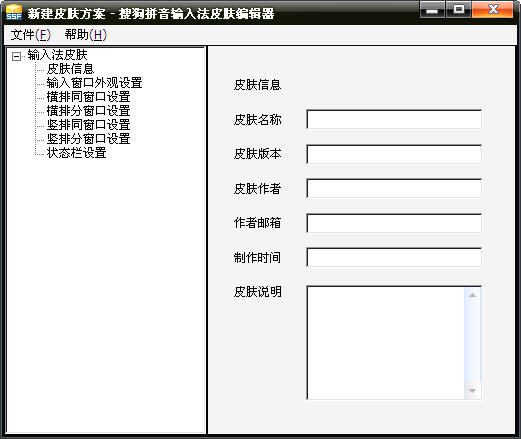This screenshot has width=521, height=439.
Task: Select 输入窗口外观设置 tree item
Action: (x=94, y=83)
